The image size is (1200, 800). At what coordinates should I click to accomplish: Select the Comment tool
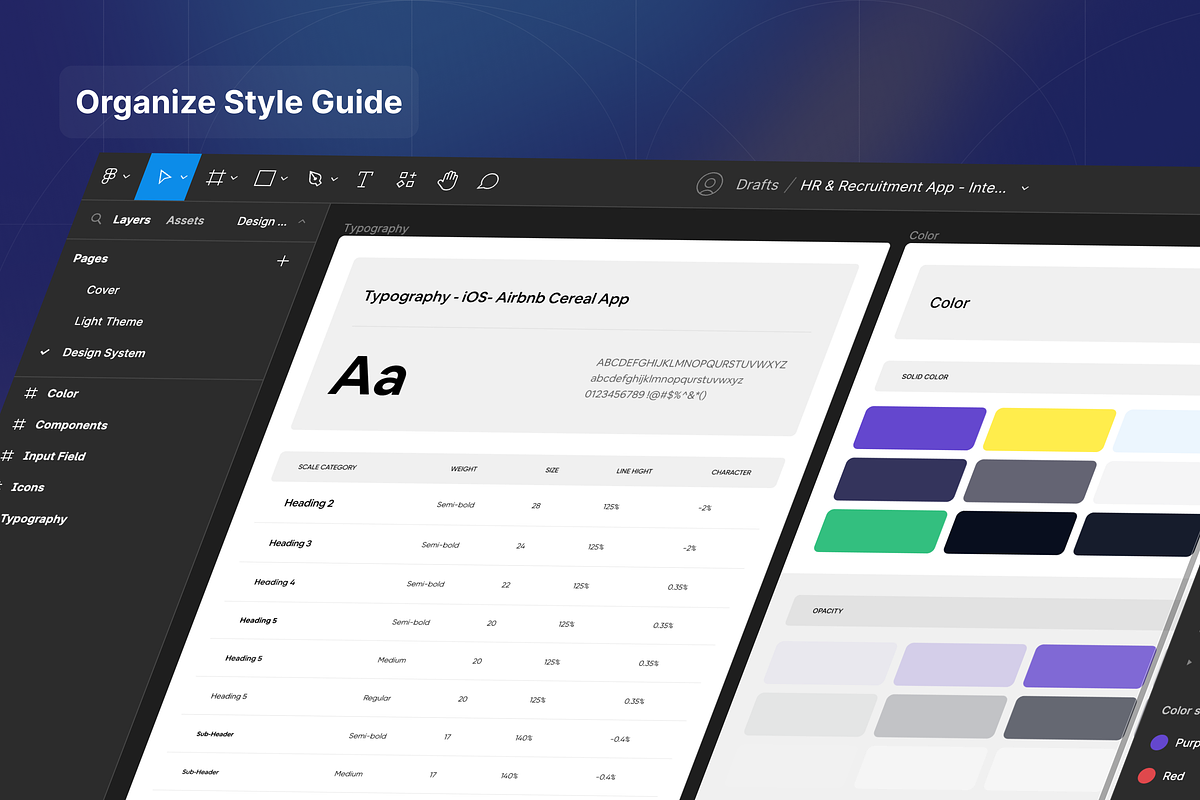488,181
